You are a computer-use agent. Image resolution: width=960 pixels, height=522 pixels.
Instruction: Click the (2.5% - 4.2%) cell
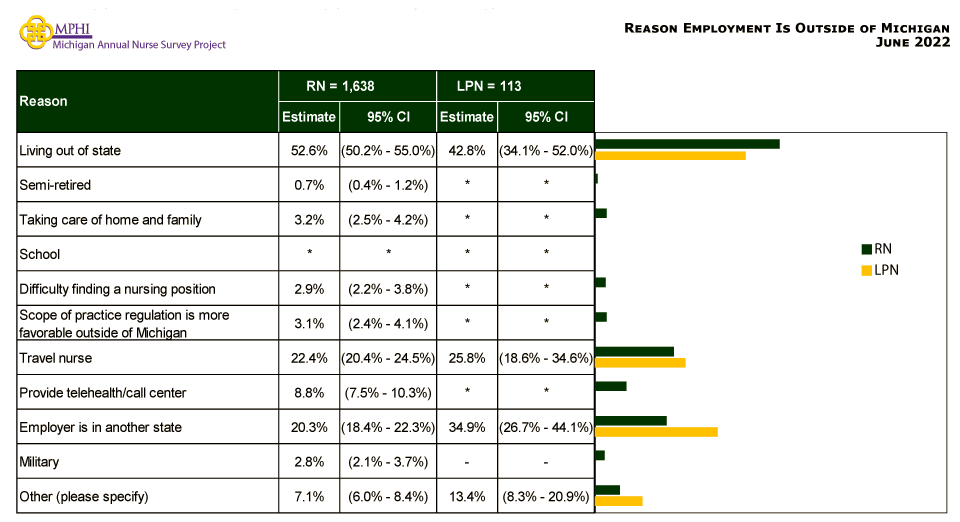[x=388, y=220]
